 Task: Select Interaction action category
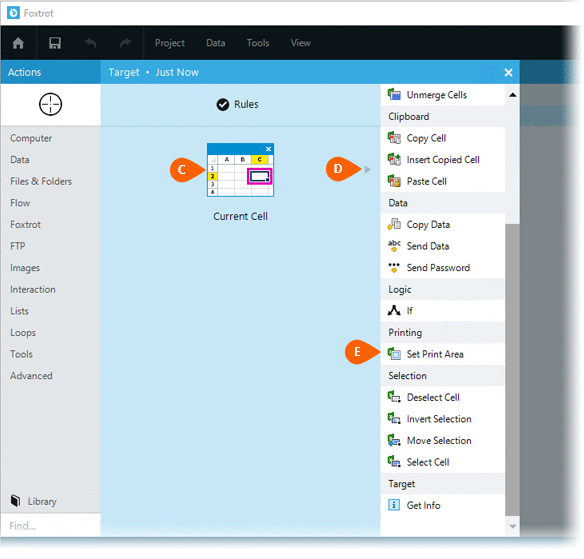tap(33, 289)
